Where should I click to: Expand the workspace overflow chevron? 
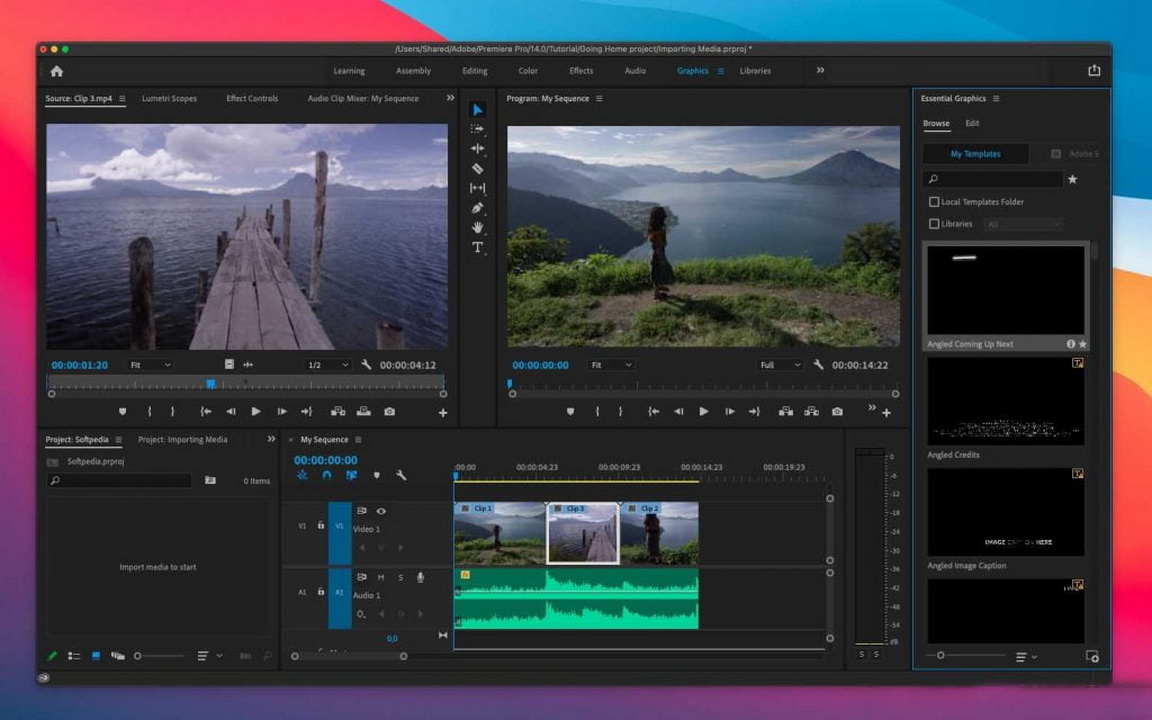tap(820, 71)
